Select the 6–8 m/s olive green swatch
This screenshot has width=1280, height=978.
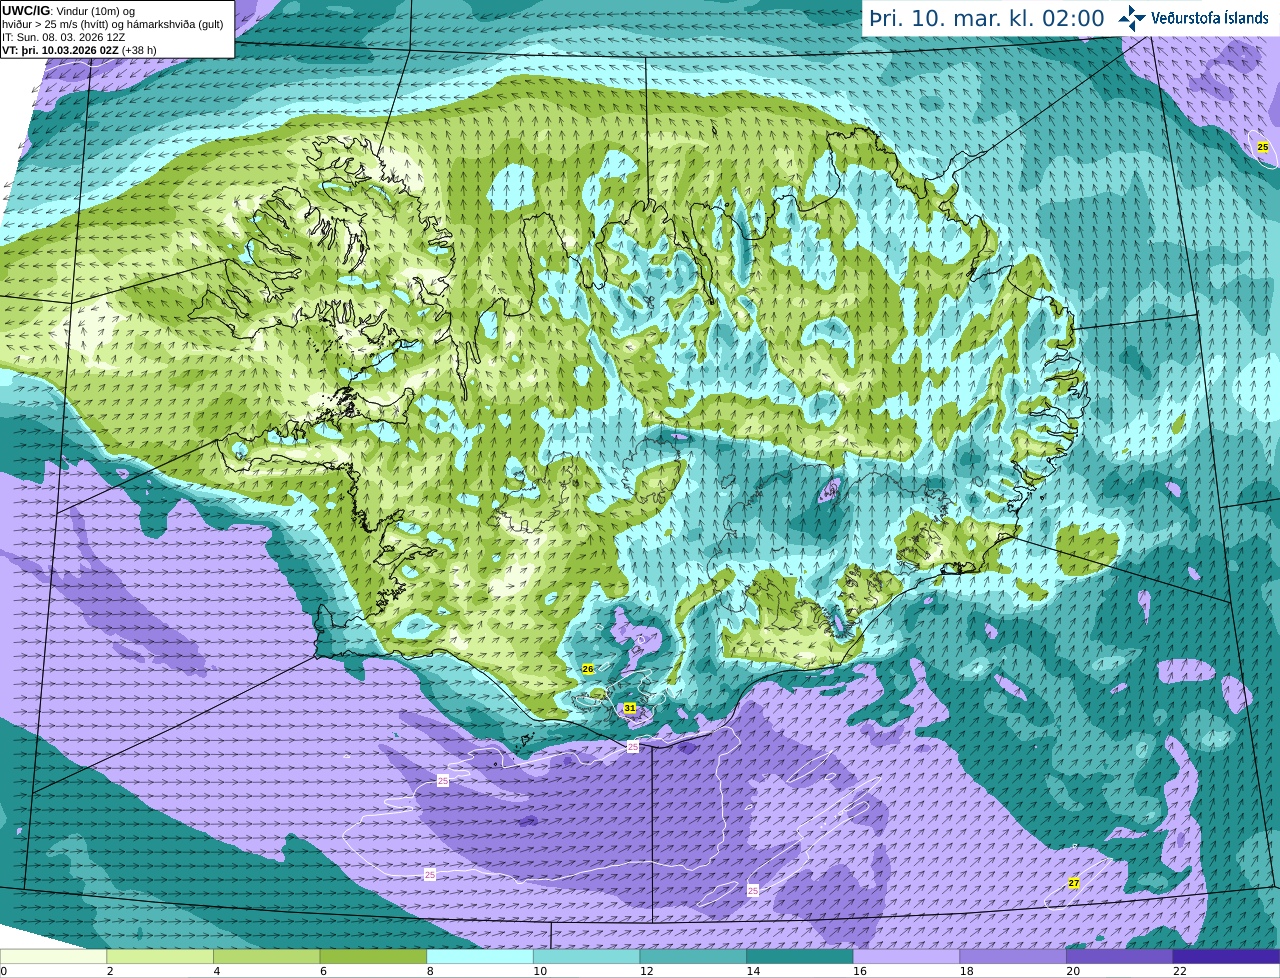373,956
